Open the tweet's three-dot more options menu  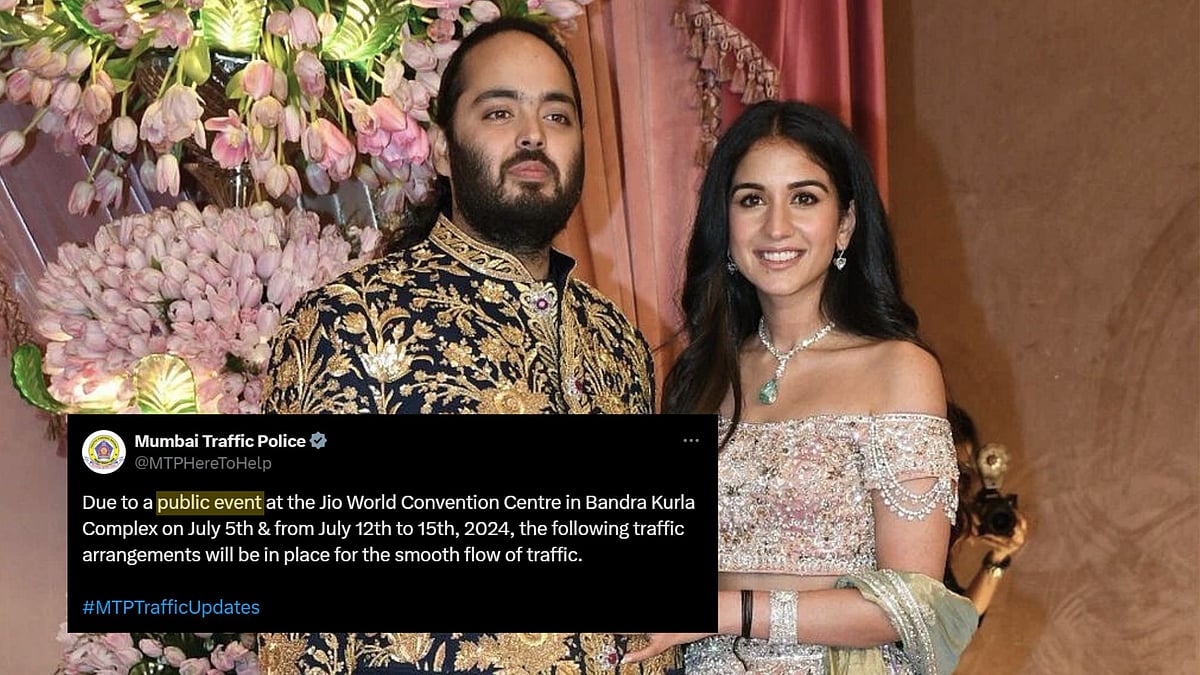coord(691,441)
